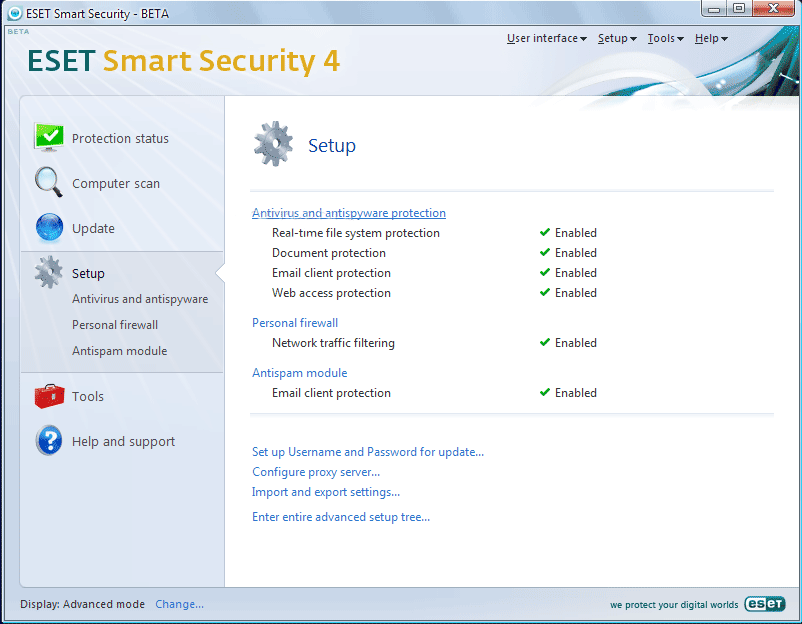The height and width of the screenshot is (624, 802).
Task: Open the Setup menu in top bar
Action: click(x=617, y=38)
